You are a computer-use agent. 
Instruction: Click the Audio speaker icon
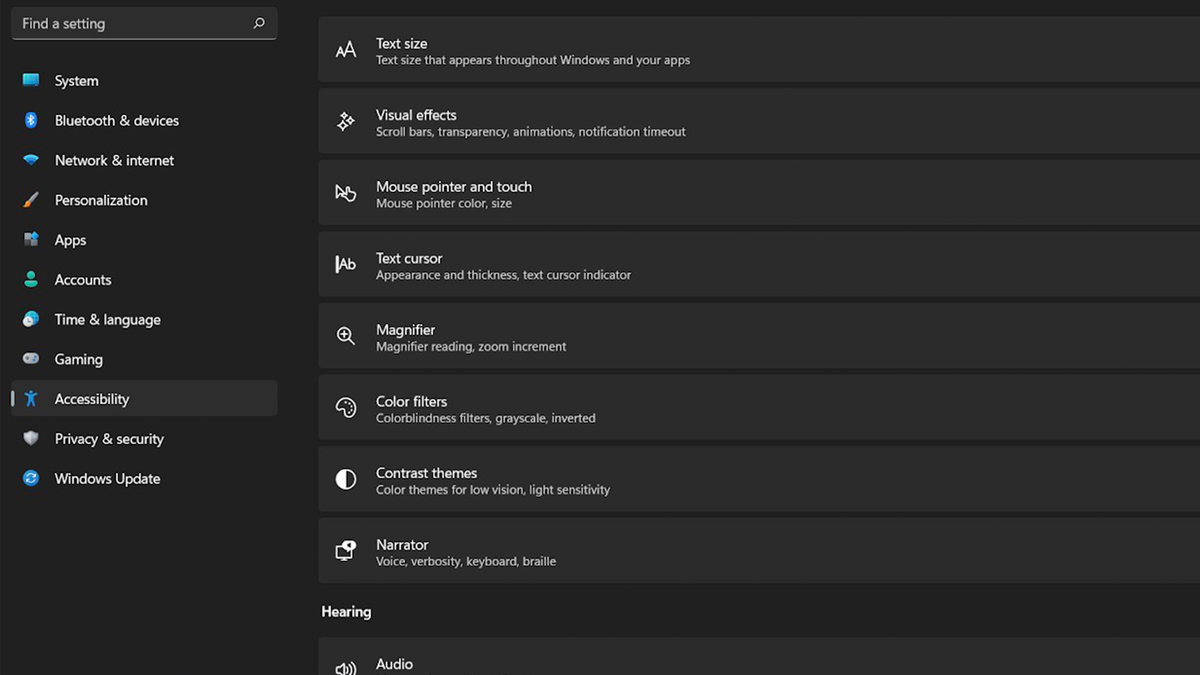[x=345, y=664]
